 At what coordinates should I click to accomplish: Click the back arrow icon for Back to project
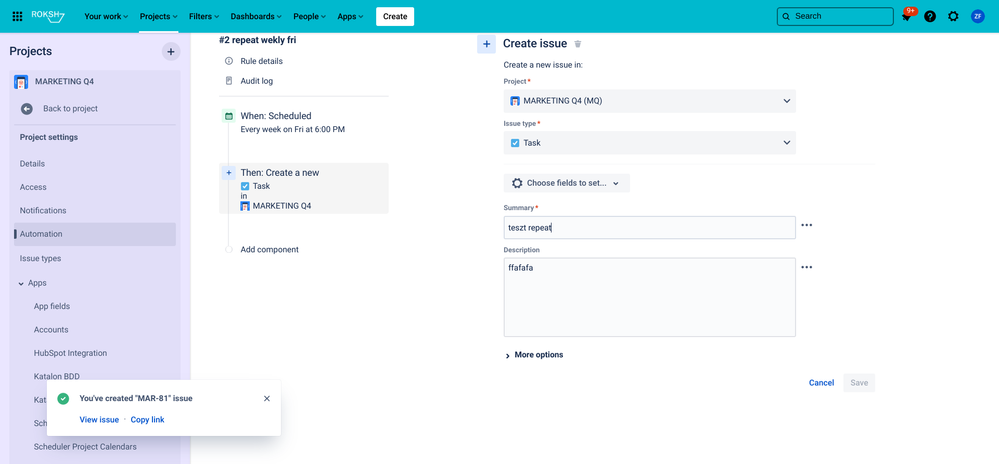click(27, 108)
